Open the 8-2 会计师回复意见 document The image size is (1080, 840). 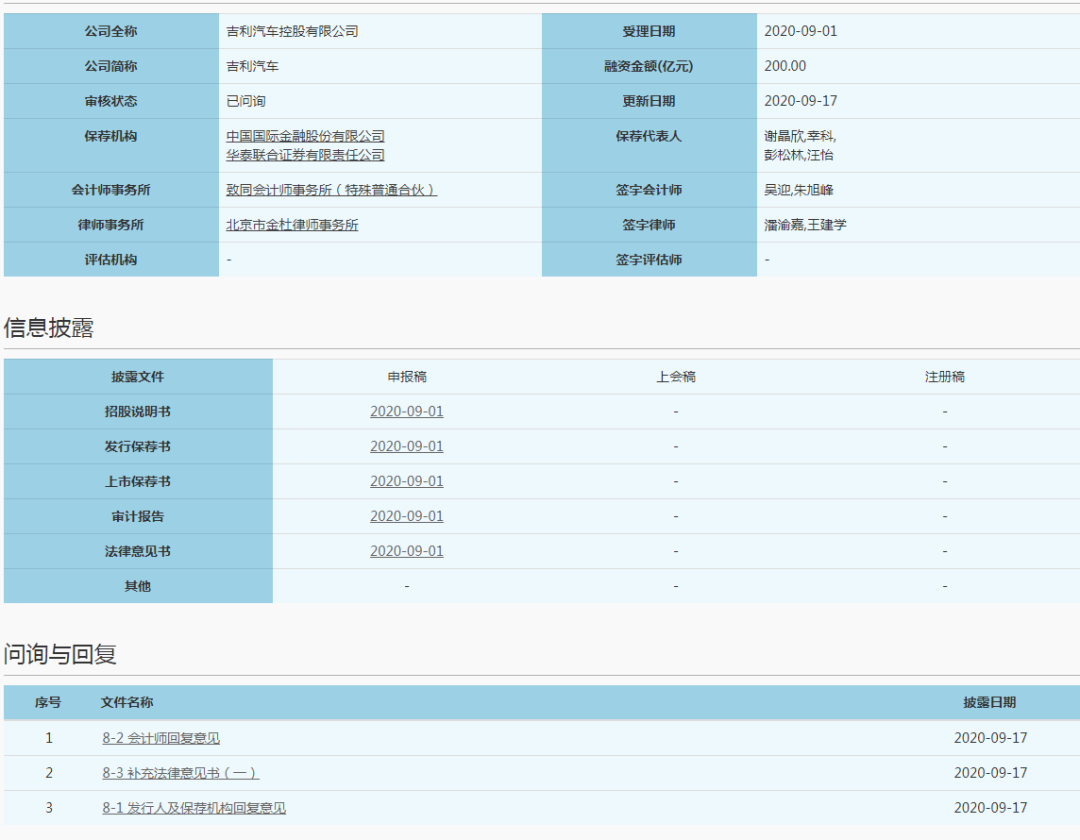[x=161, y=738]
